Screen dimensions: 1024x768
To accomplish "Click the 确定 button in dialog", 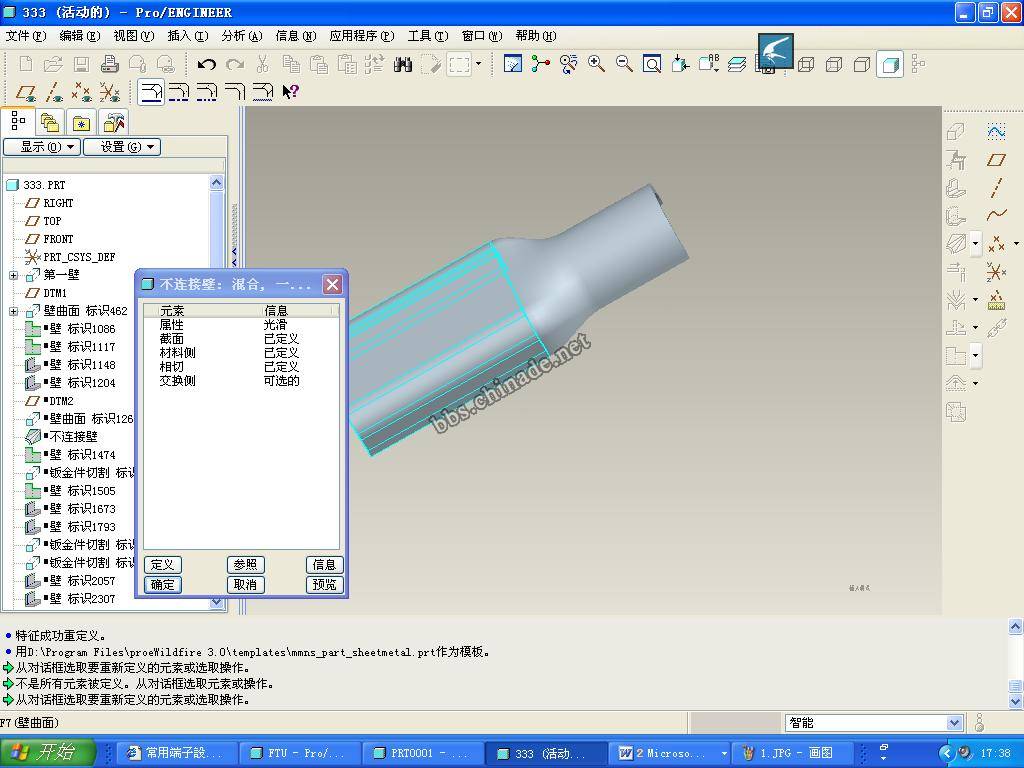I will pyautogui.click(x=162, y=585).
